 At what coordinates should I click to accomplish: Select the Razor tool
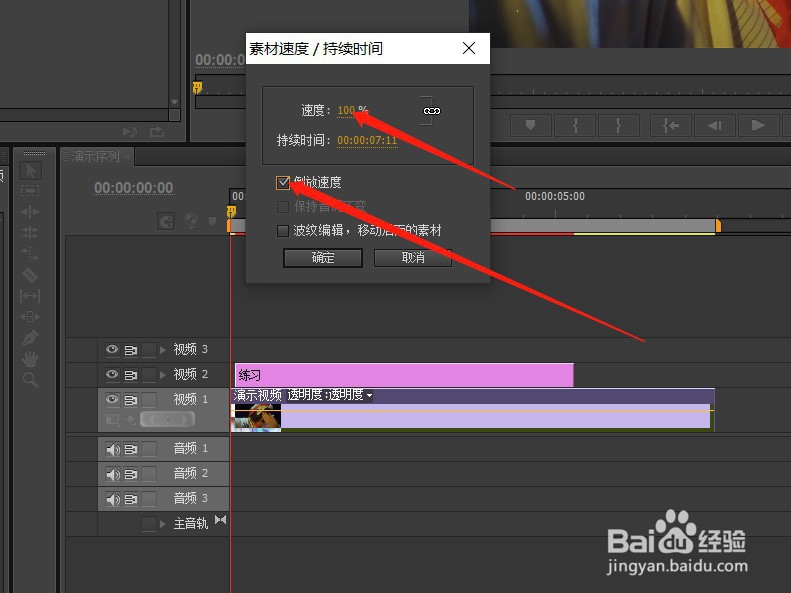30,275
